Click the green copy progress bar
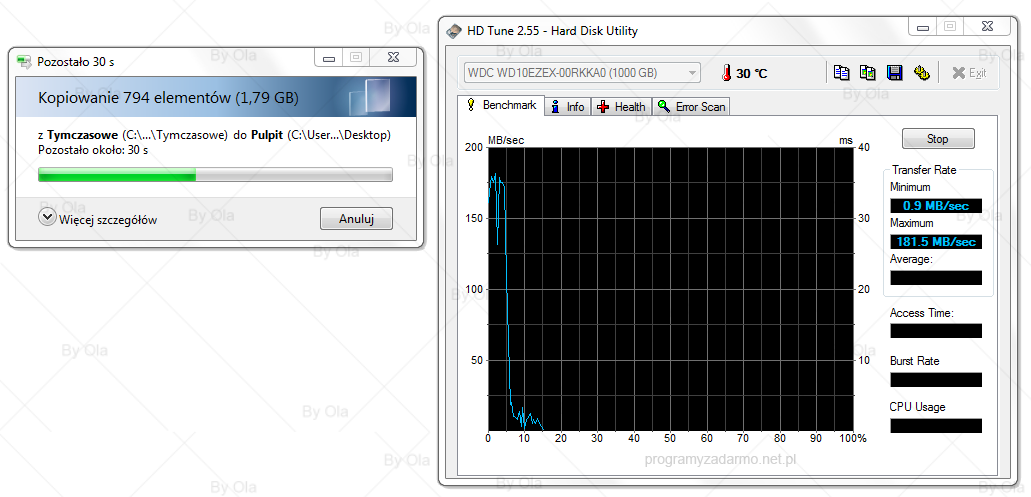The width and height of the screenshot is (1031, 497). [215, 174]
